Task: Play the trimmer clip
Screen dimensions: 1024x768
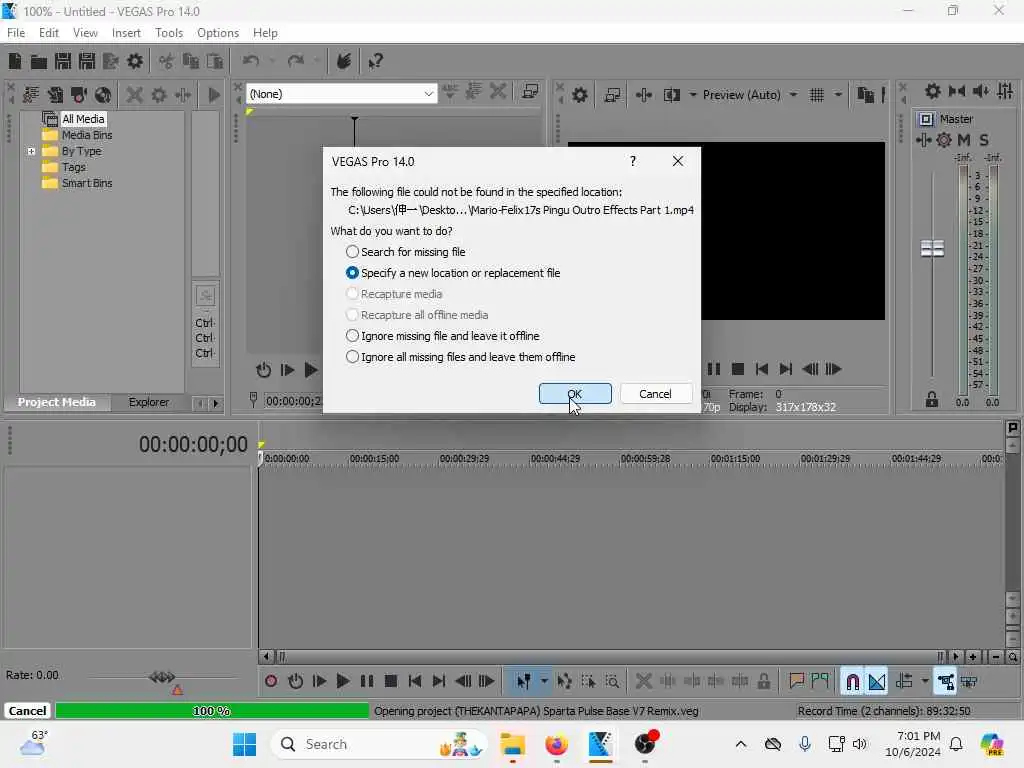Action: pos(310,370)
